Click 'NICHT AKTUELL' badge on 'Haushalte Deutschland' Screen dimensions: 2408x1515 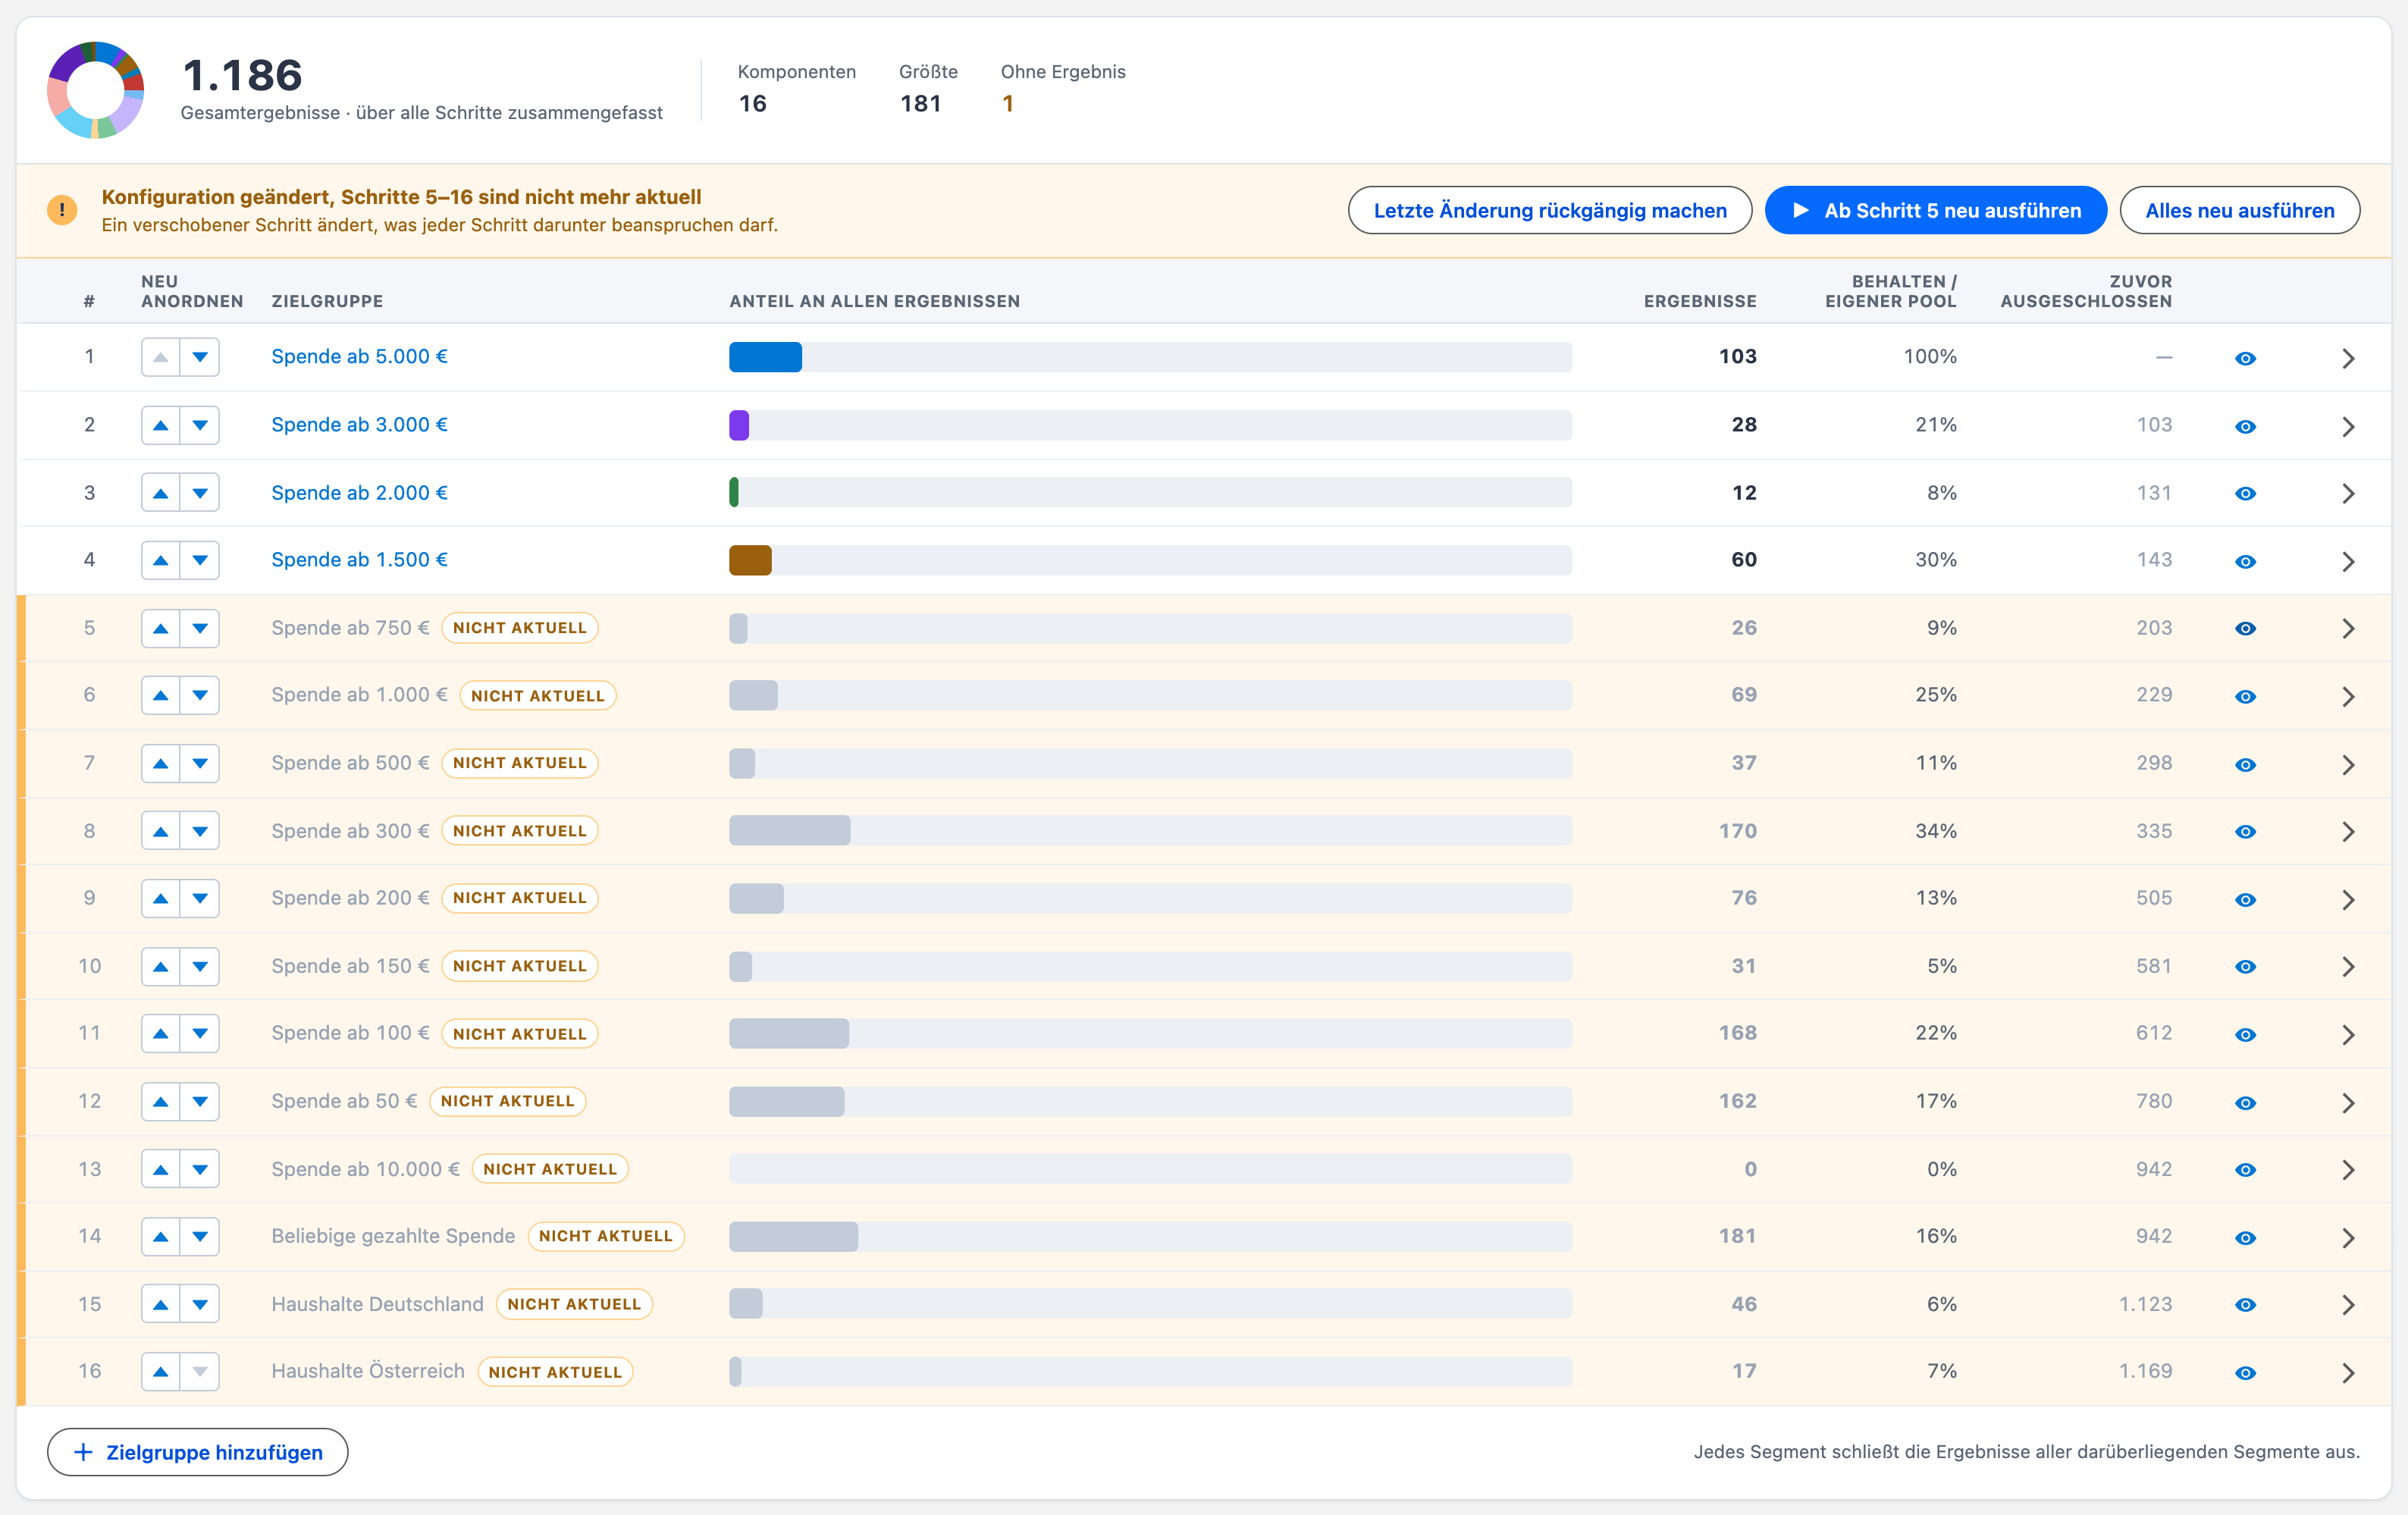pos(574,1304)
